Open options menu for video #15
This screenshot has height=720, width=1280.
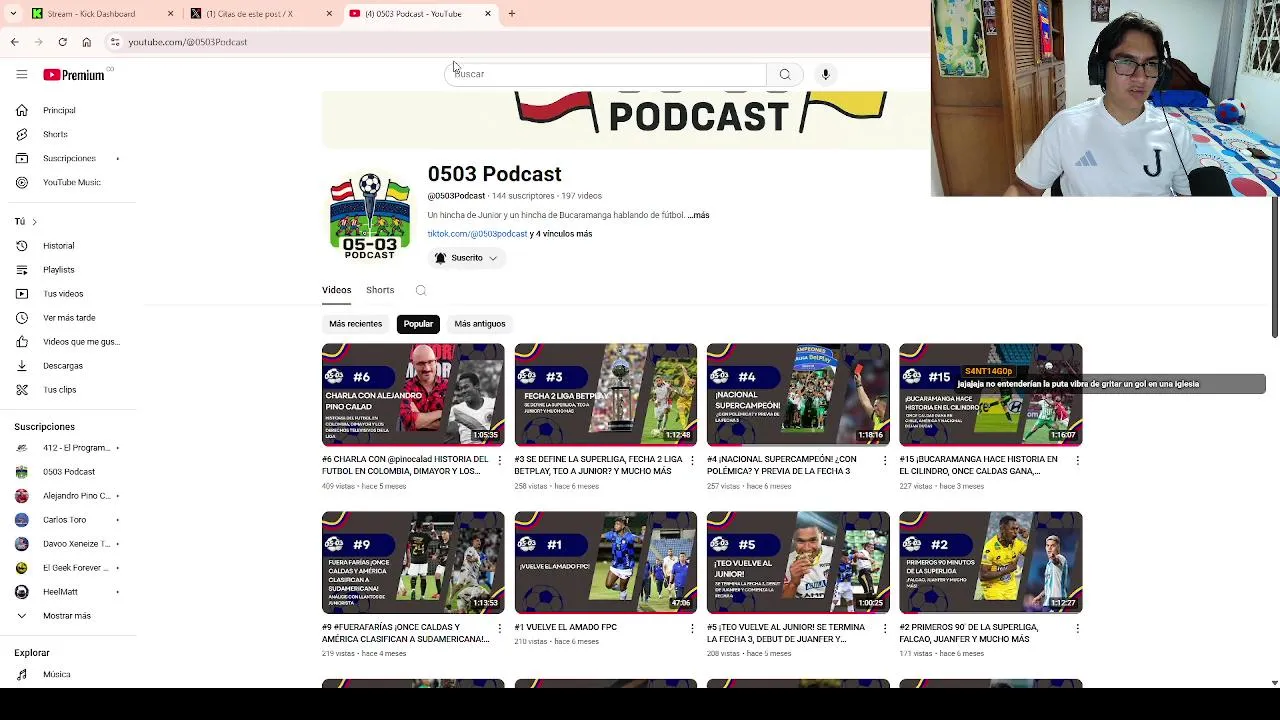(x=1077, y=460)
